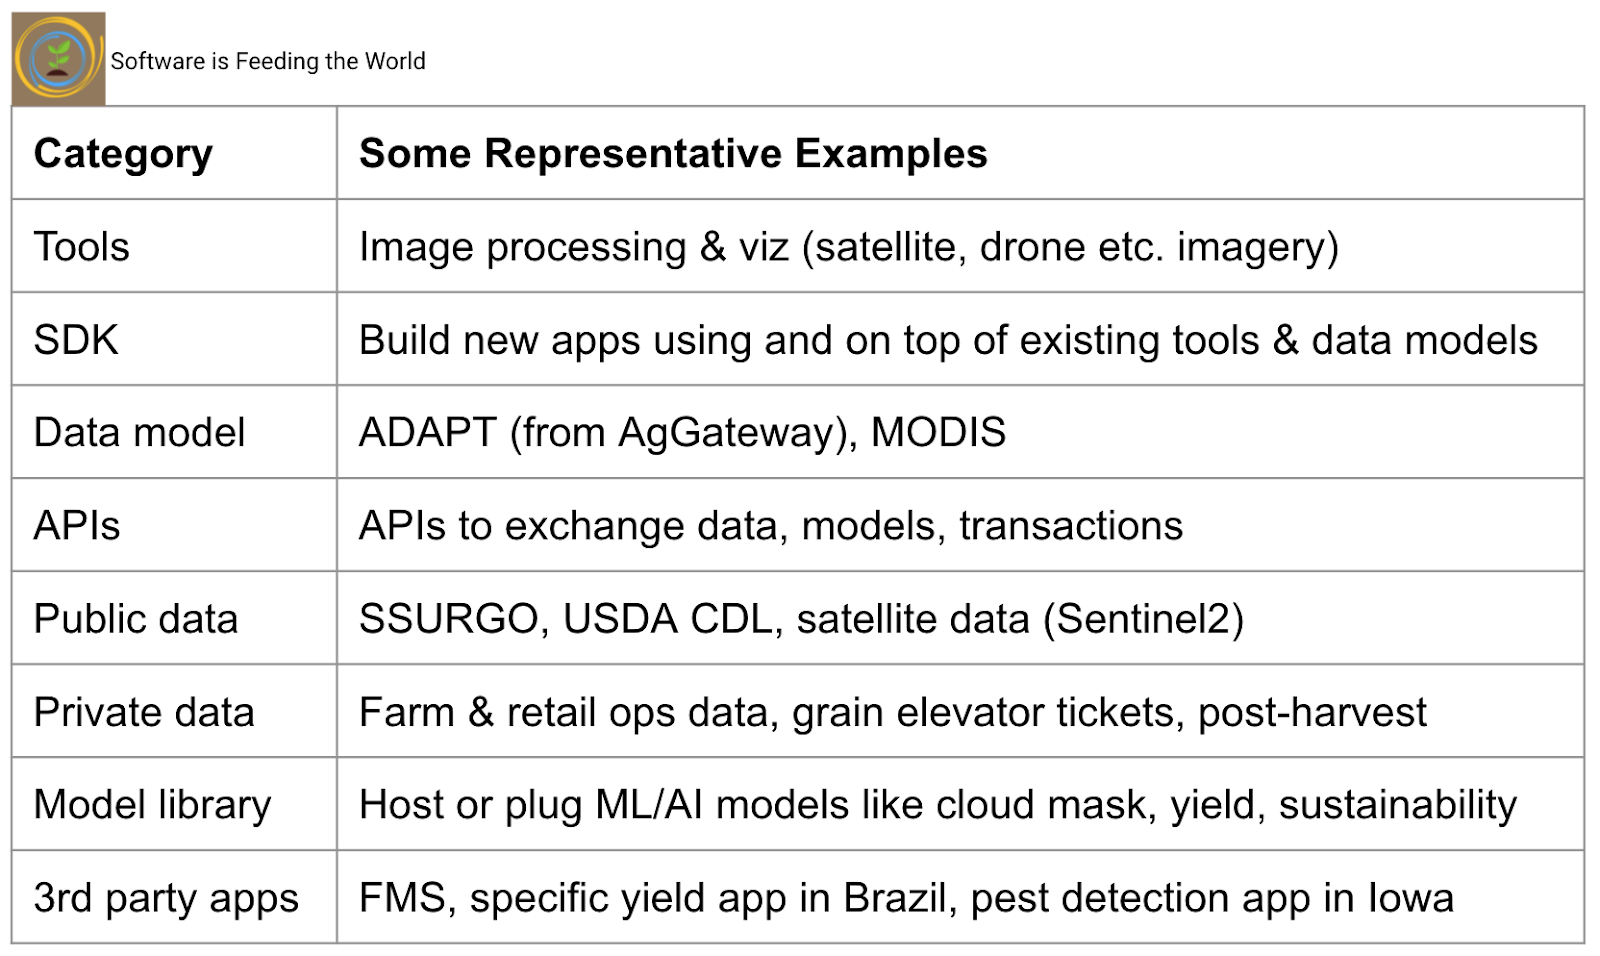
Task: Click the "Host or plug ML/AI models" cell
Action: coord(937,805)
